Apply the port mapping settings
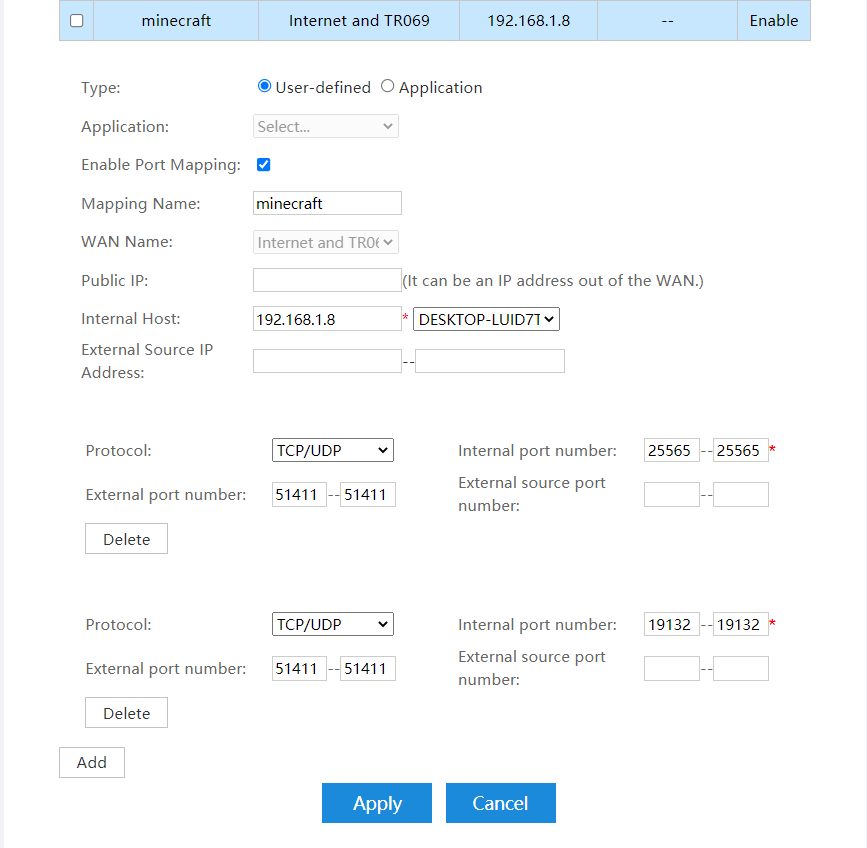Screen dimensions: 867x848 [x=377, y=803]
